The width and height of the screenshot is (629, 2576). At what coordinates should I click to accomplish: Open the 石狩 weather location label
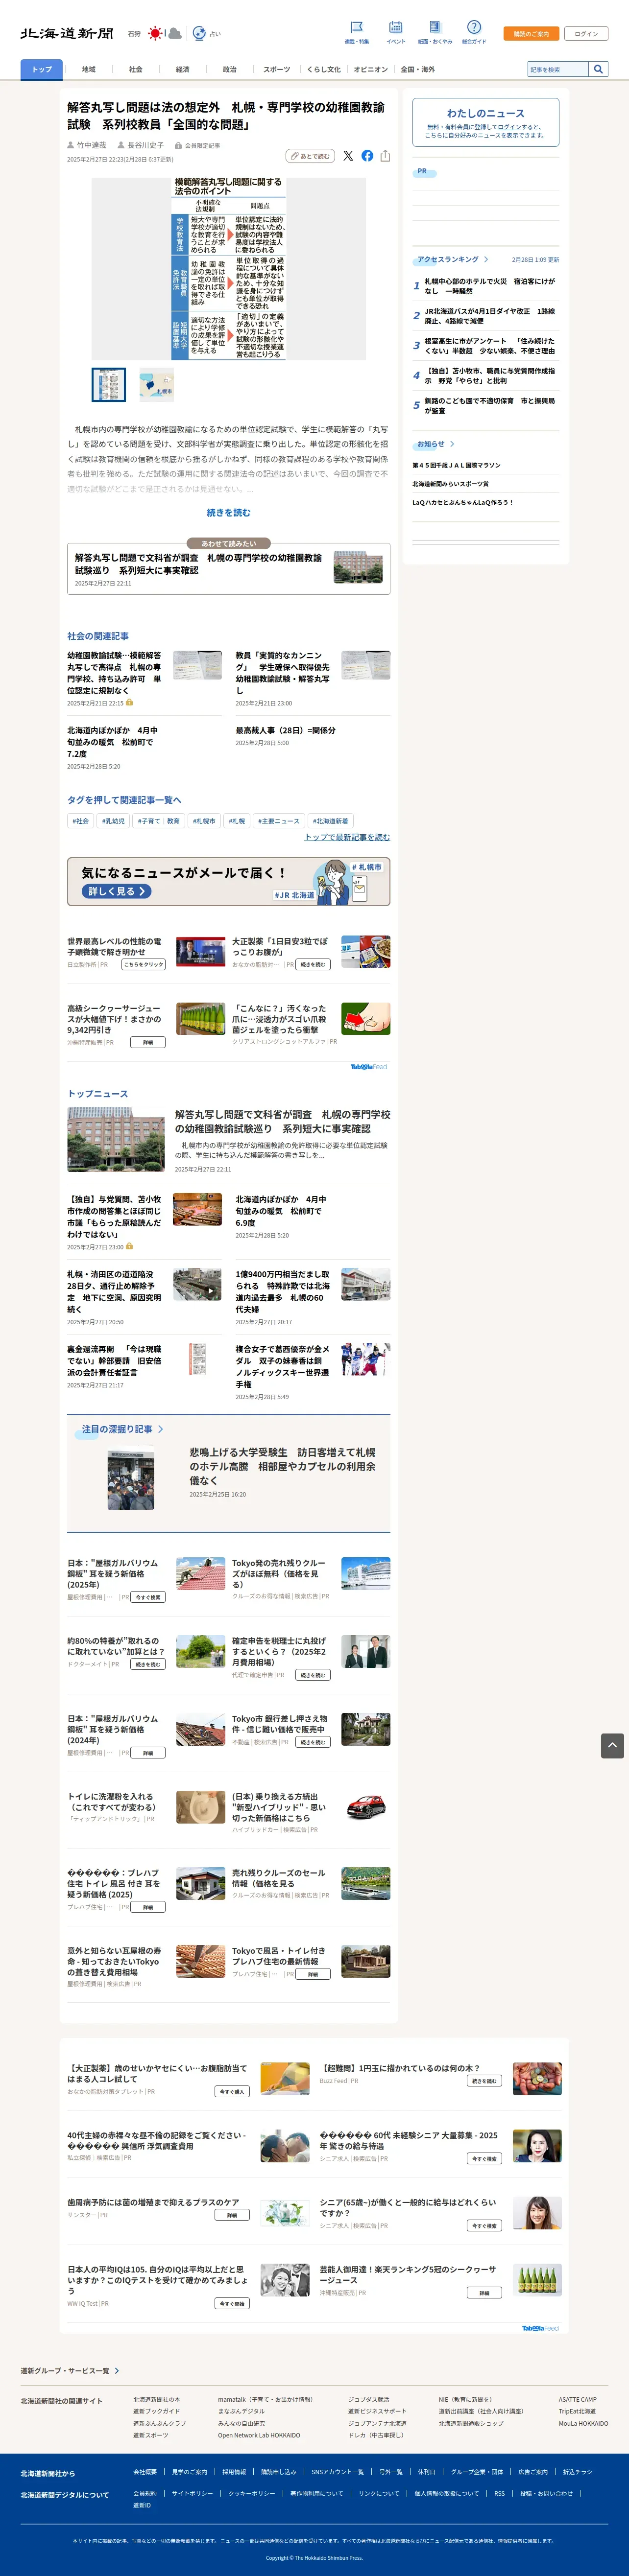point(134,34)
